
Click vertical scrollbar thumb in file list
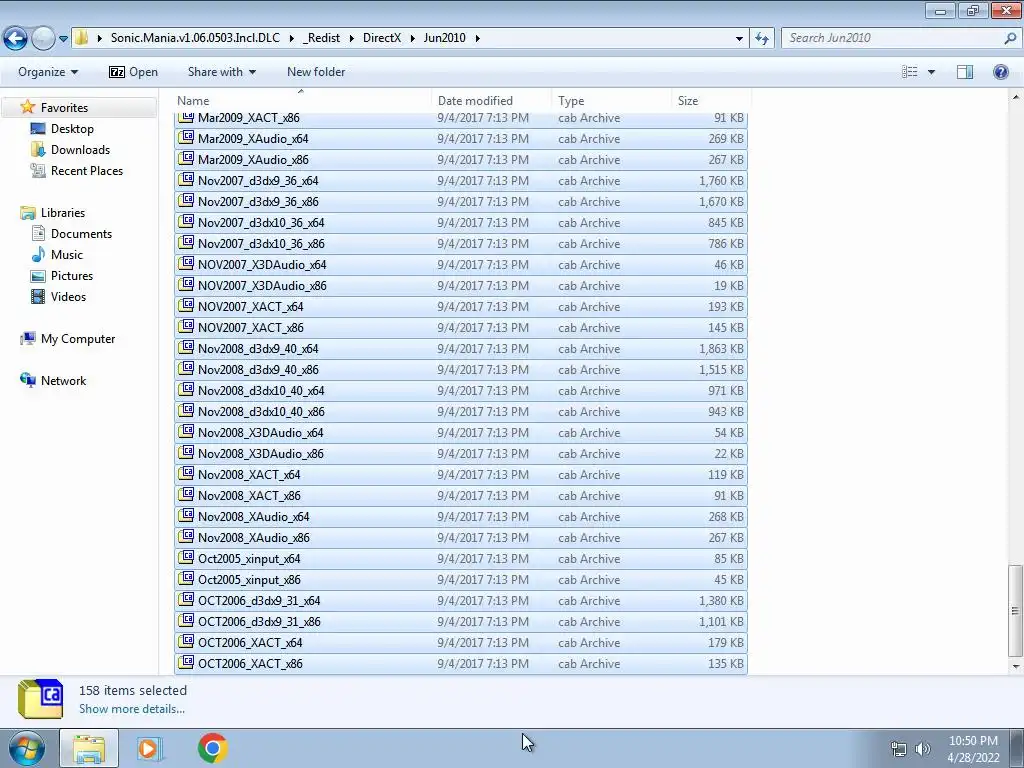tap(1015, 611)
